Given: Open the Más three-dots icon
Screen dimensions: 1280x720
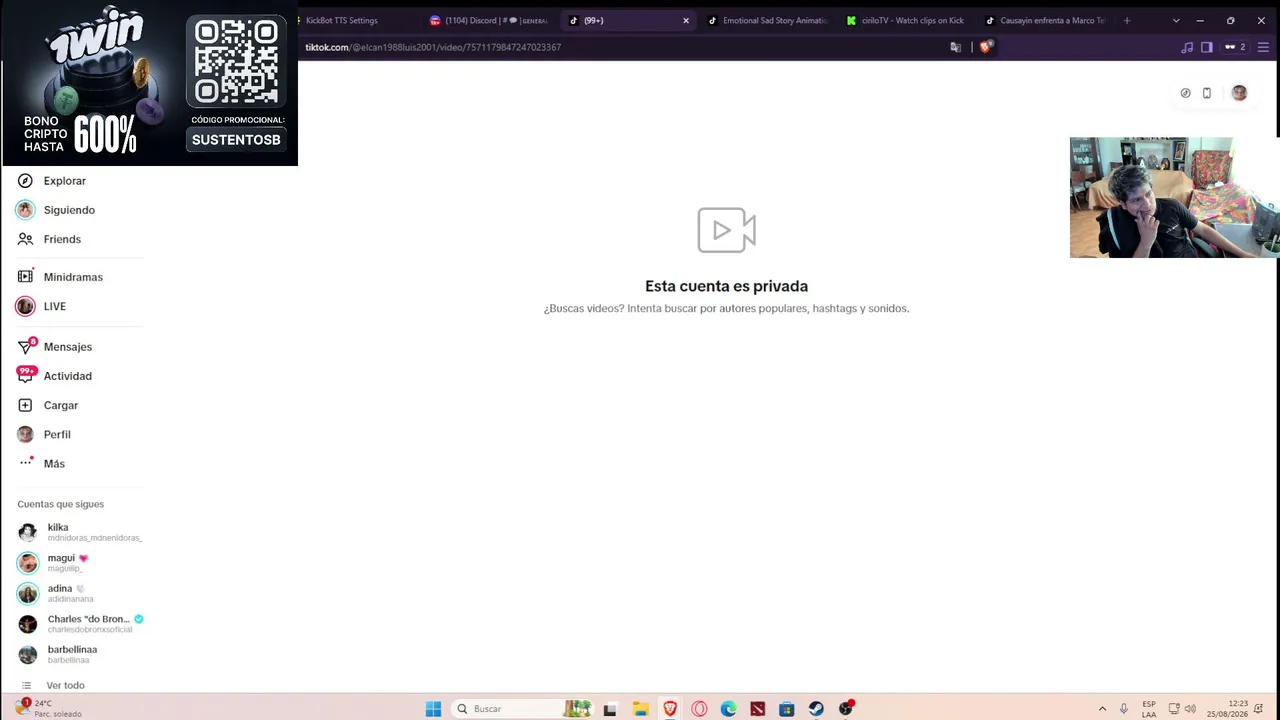Looking at the screenshot, I should pos(25,463).
